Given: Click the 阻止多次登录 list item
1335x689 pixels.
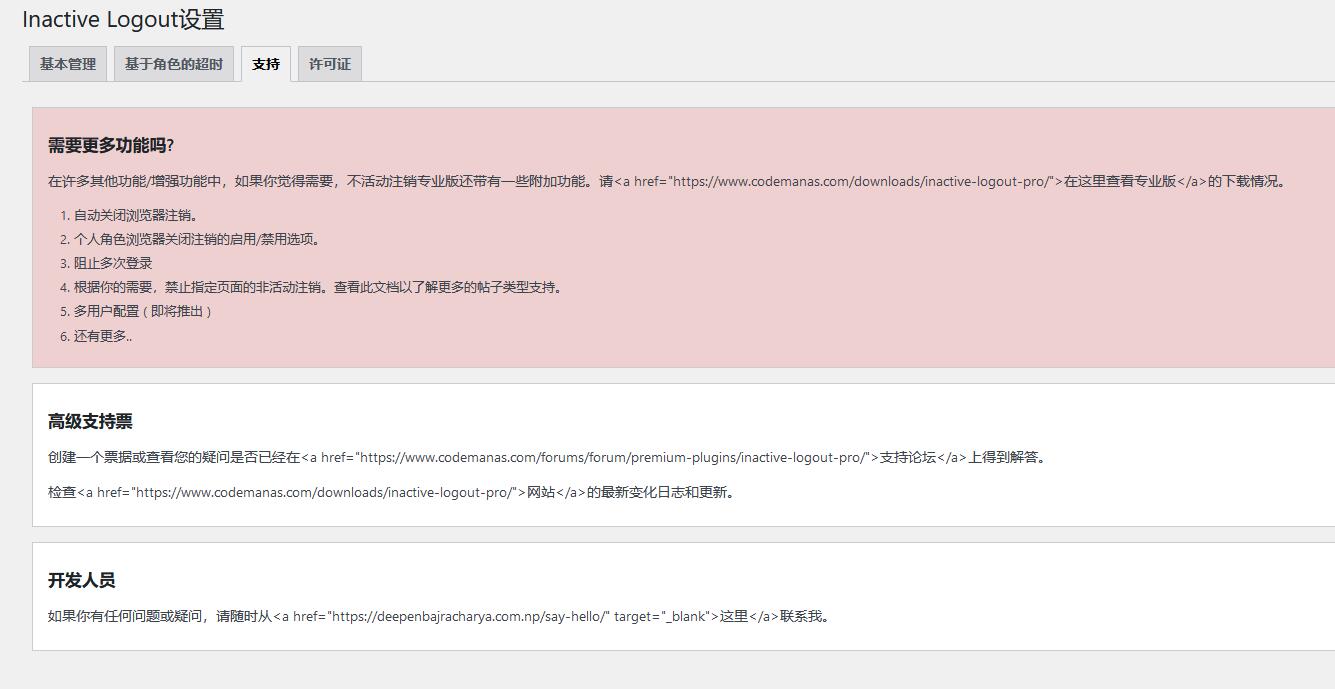Looking at the screenshot, I should point(112,263).
